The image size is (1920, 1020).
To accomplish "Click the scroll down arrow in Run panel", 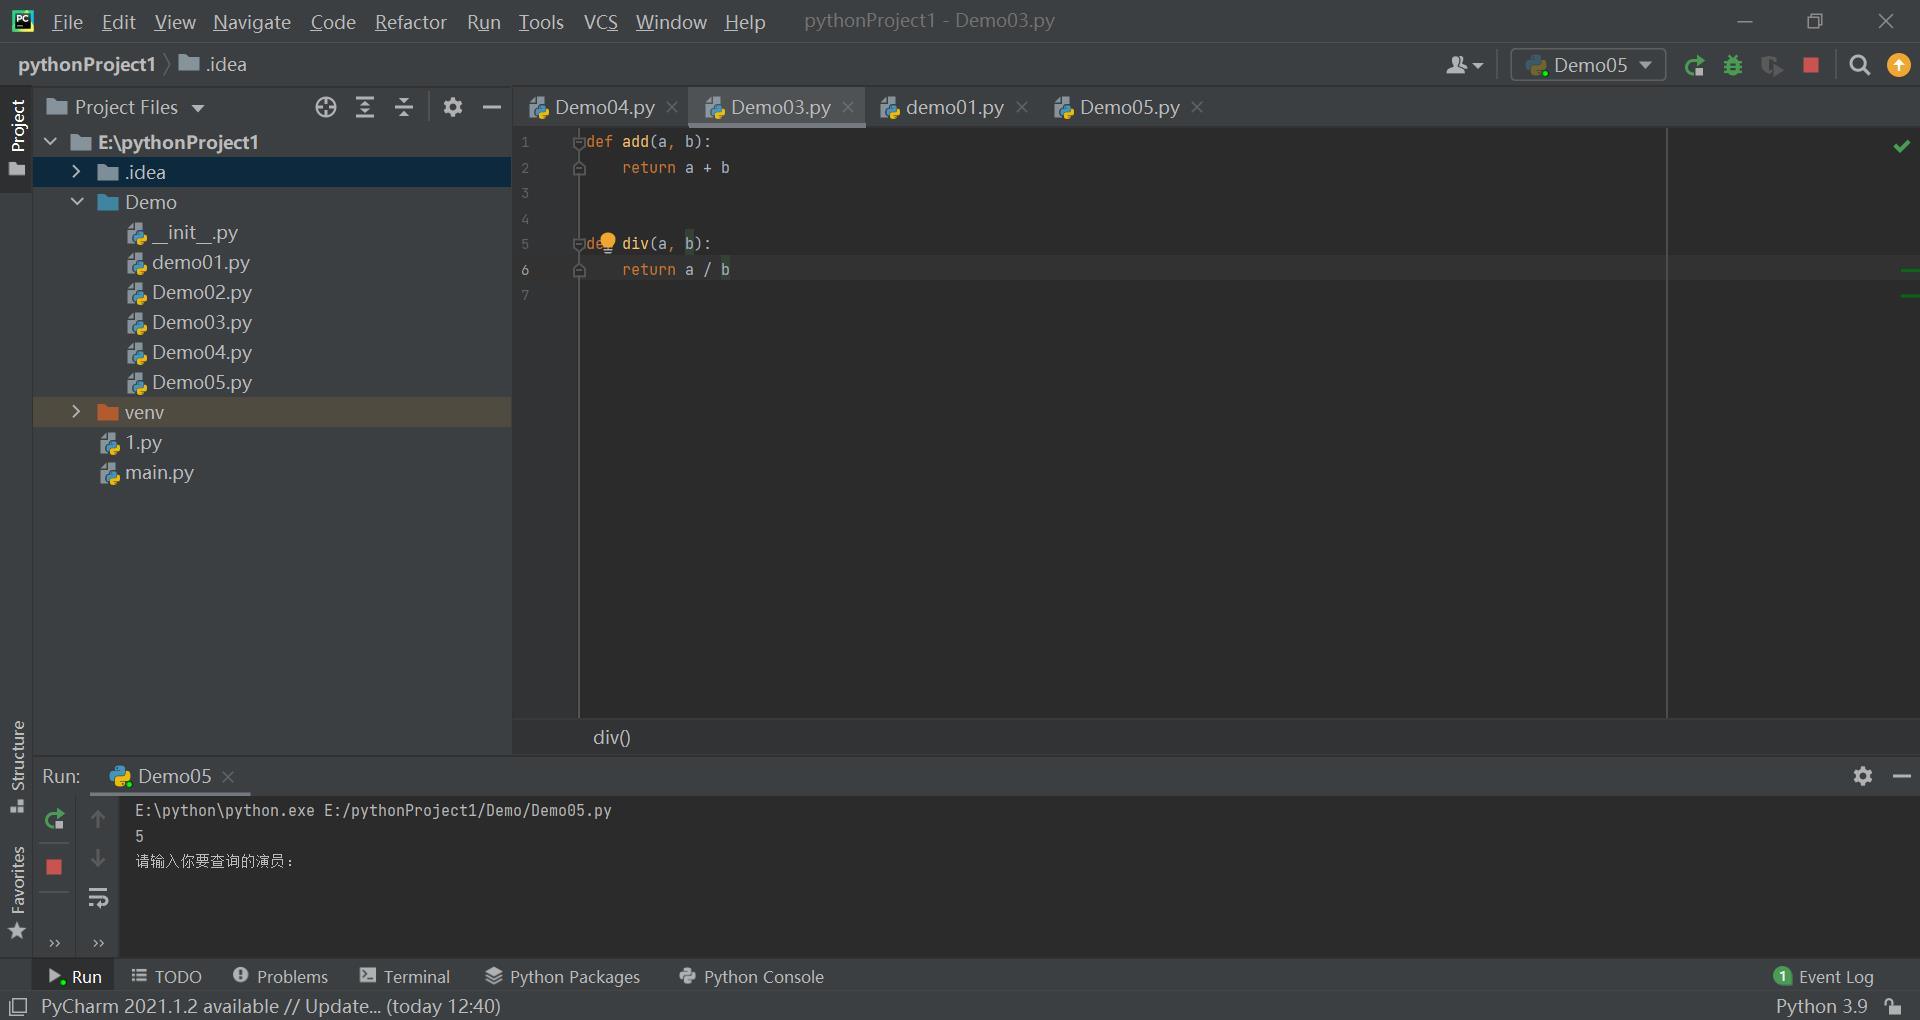I will (98, 858).
